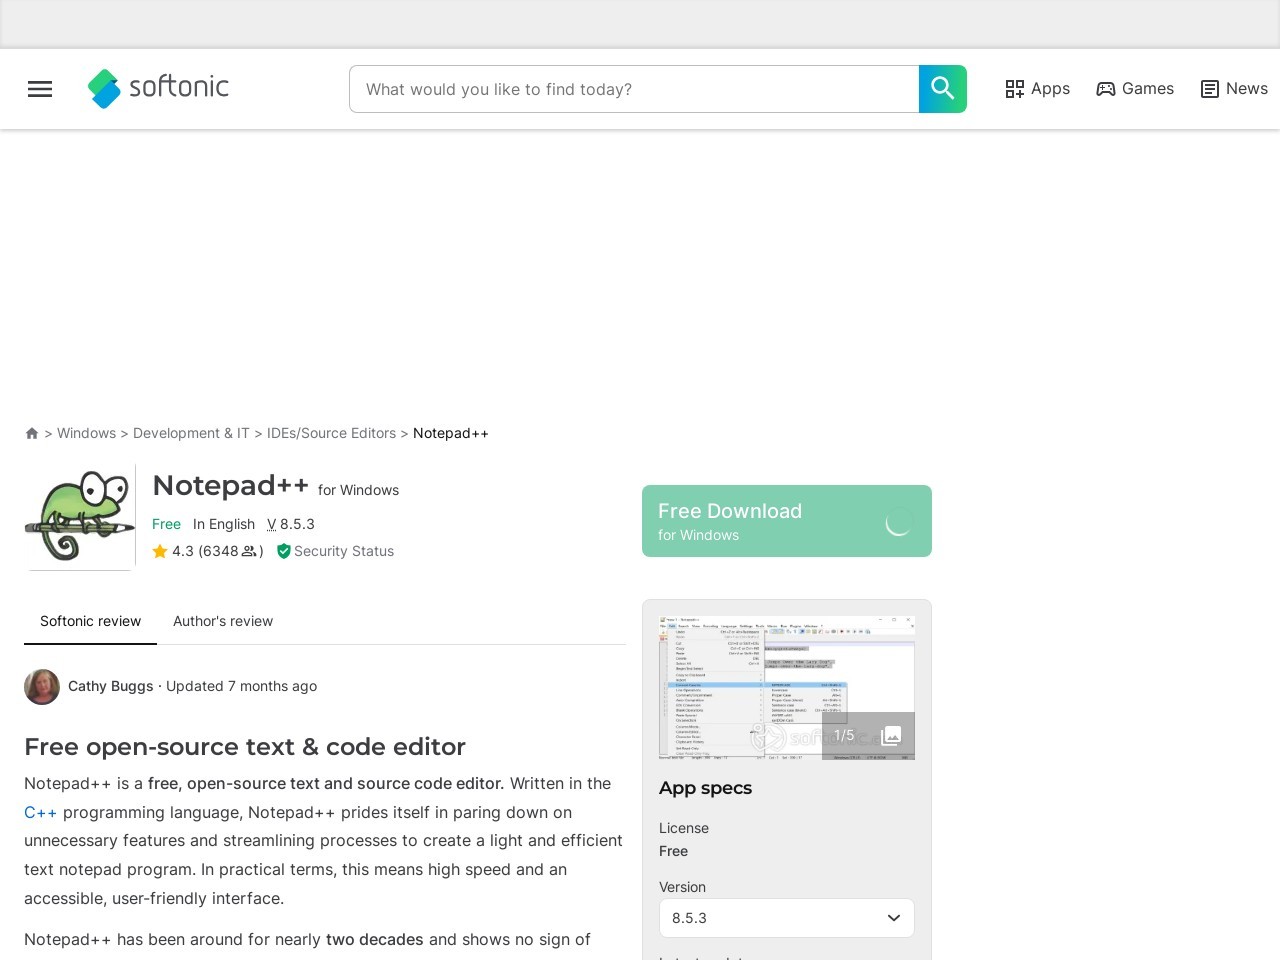Open Development & IT breadcrumb link
The width and height of the screenshot is (1280, 960).
[x=191, y=433]
